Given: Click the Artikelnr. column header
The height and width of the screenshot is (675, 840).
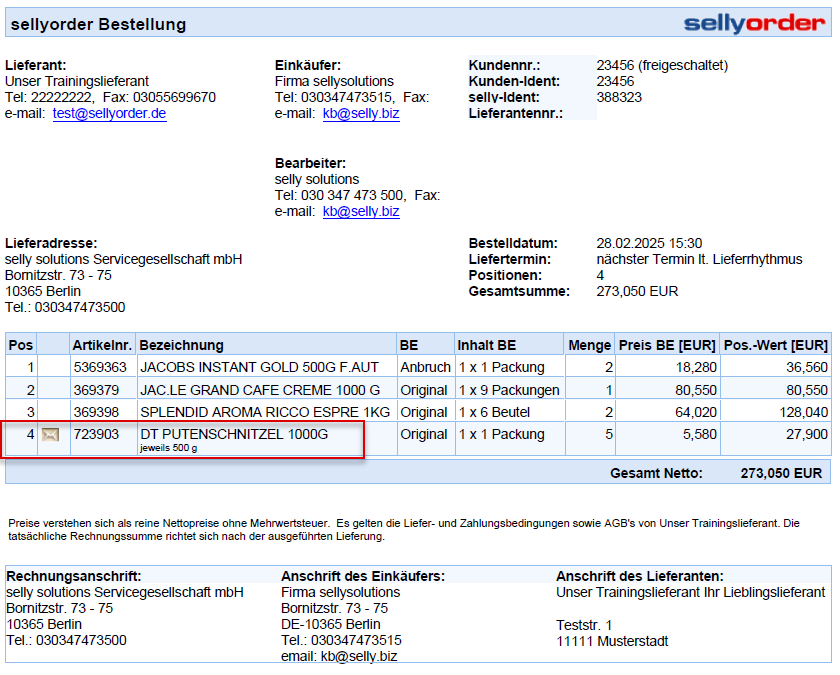Looking at the screenshot, I should pyautogui.click(x=102, y=345).
